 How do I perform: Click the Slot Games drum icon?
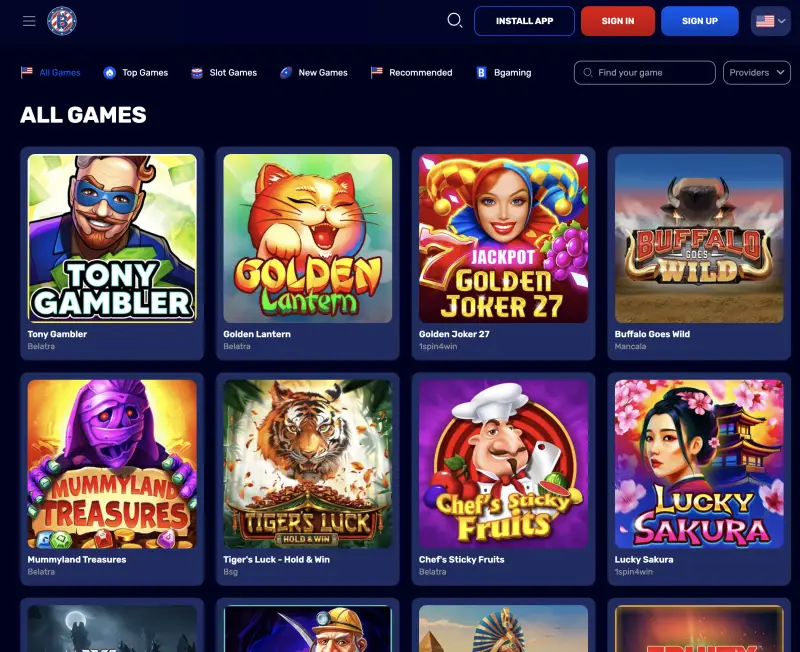(196, 73)
